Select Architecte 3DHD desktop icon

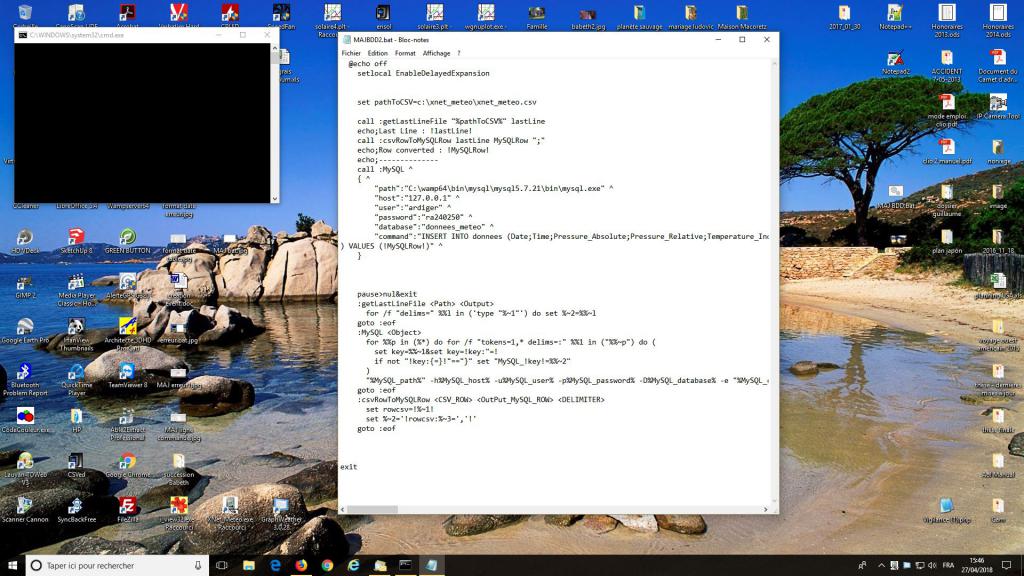pyautogui.click(x=127, y=335)
